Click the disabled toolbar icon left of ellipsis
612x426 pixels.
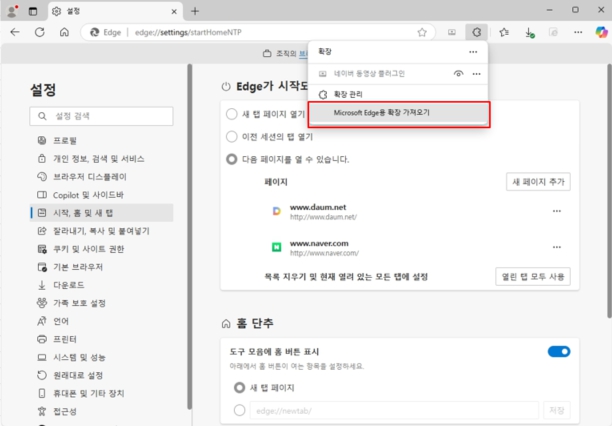coord(553,32)
